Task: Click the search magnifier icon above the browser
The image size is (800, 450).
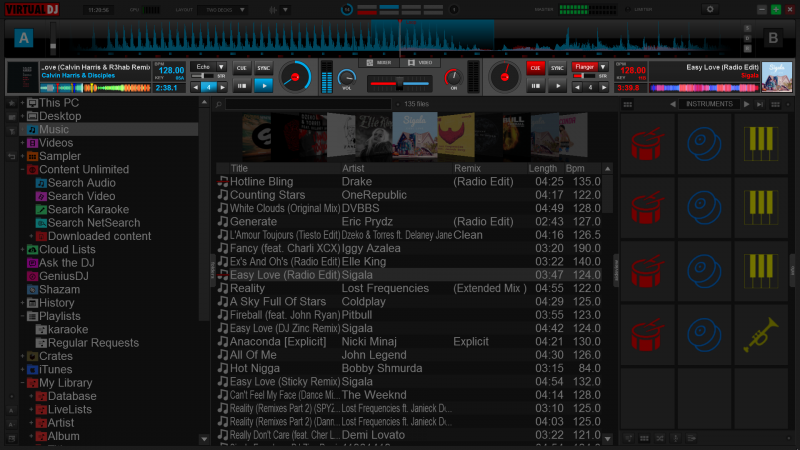Action: click(x=219, y=104)
